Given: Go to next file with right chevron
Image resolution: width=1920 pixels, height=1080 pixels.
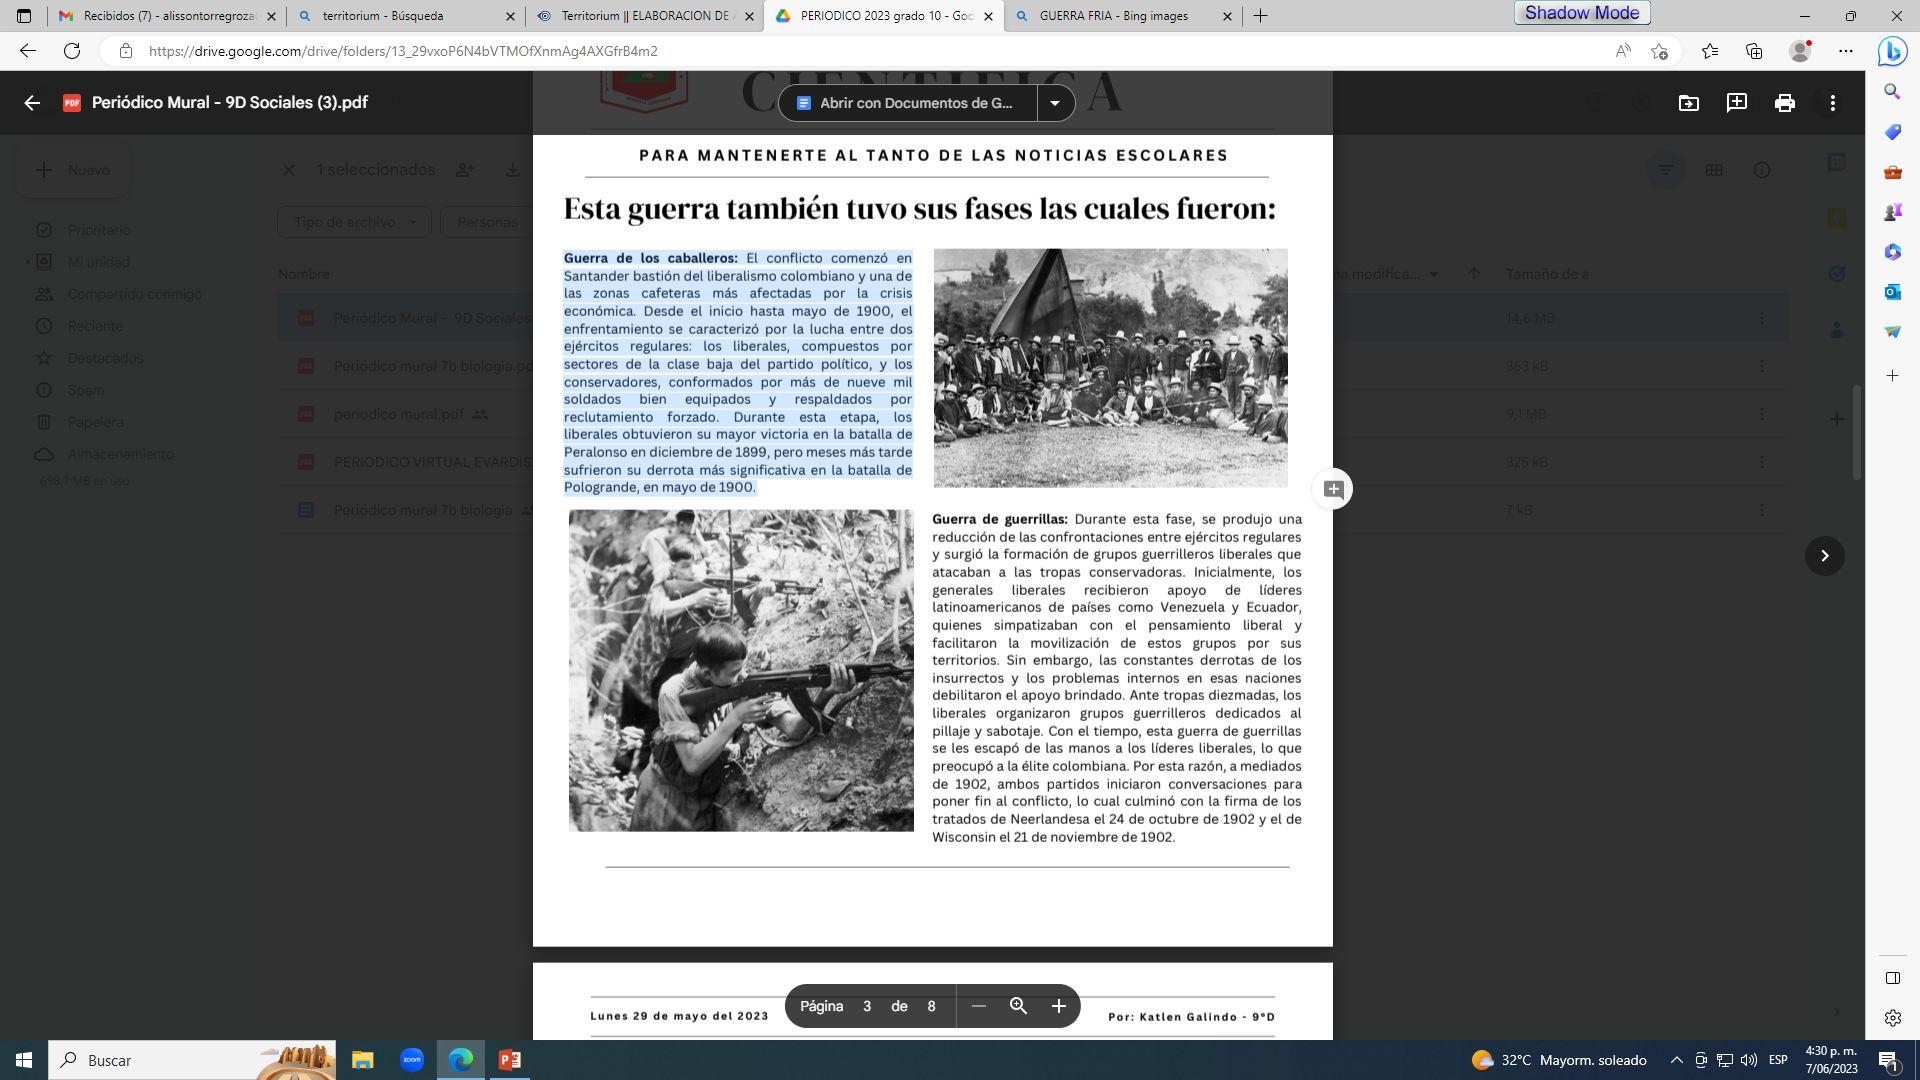Looking at the screenshot, I should (1824, 556).
